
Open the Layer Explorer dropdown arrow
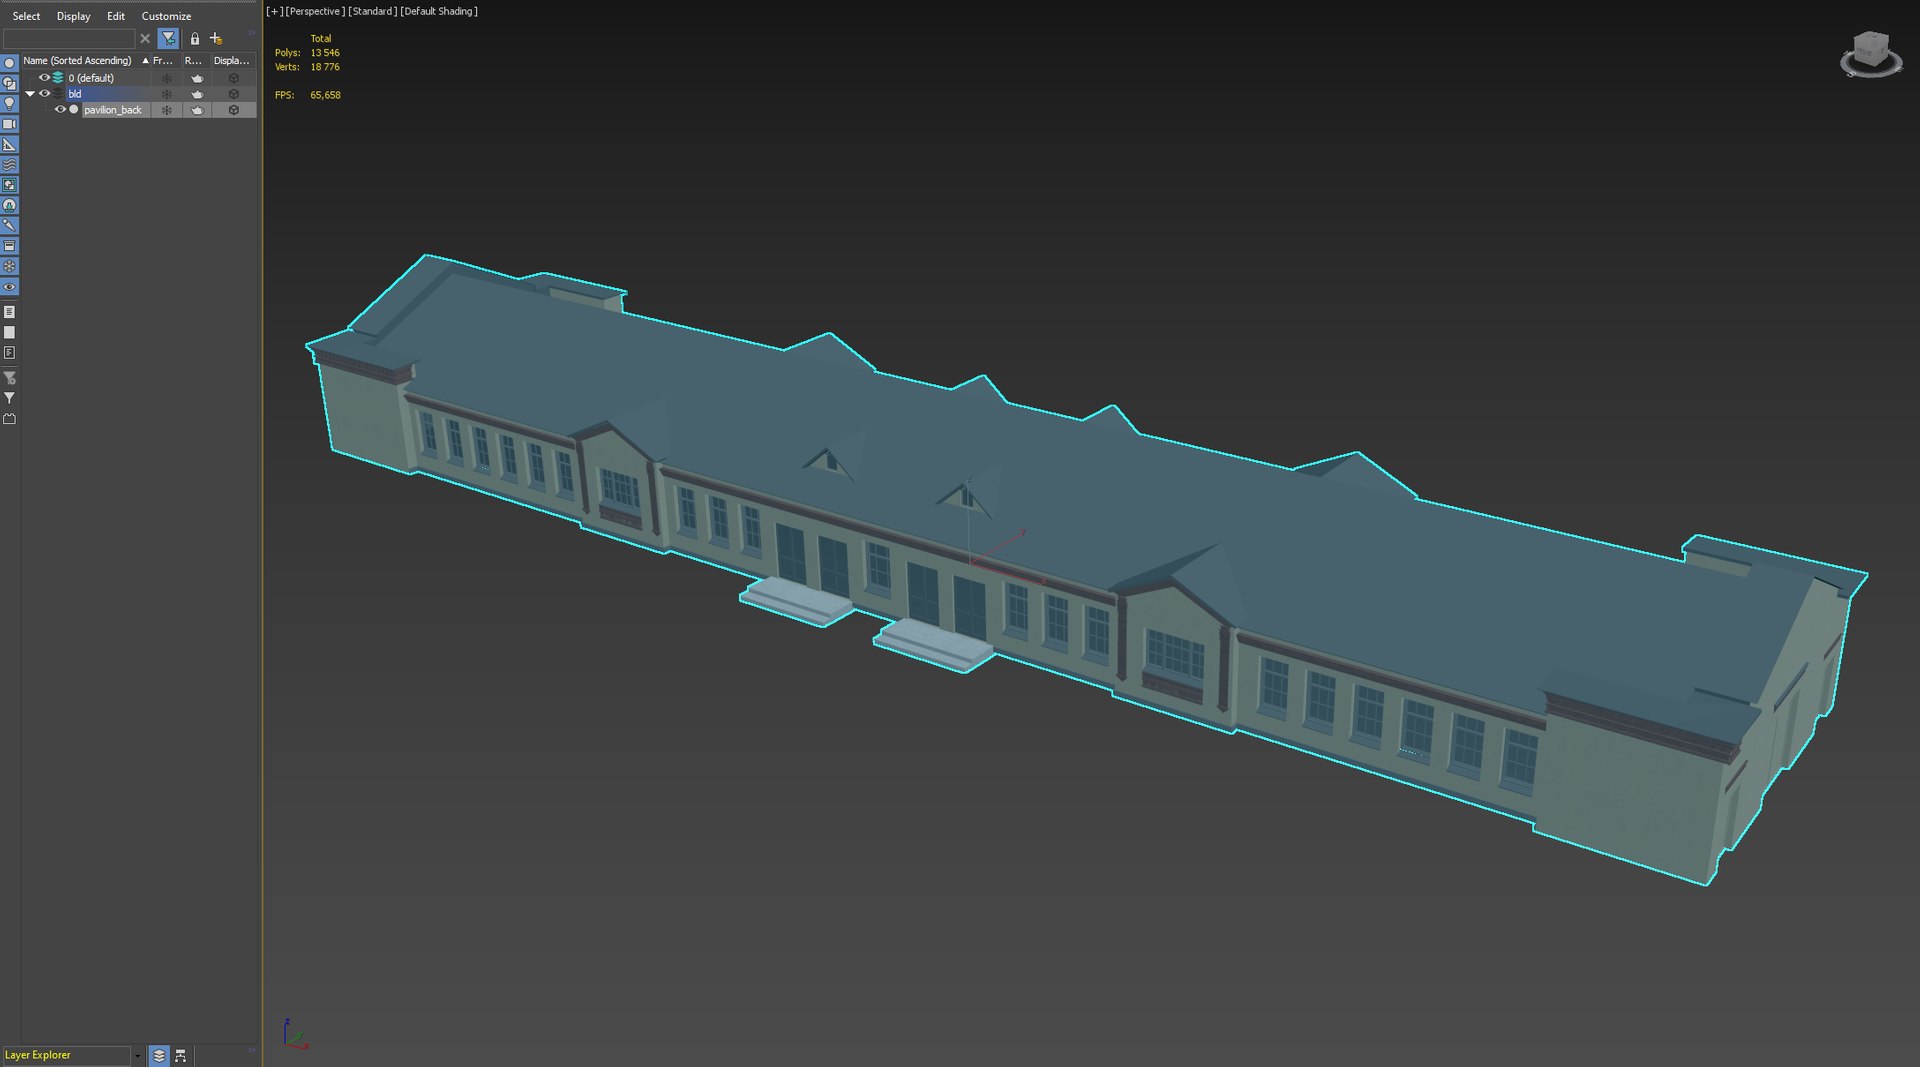click(x=137, y=1056)
